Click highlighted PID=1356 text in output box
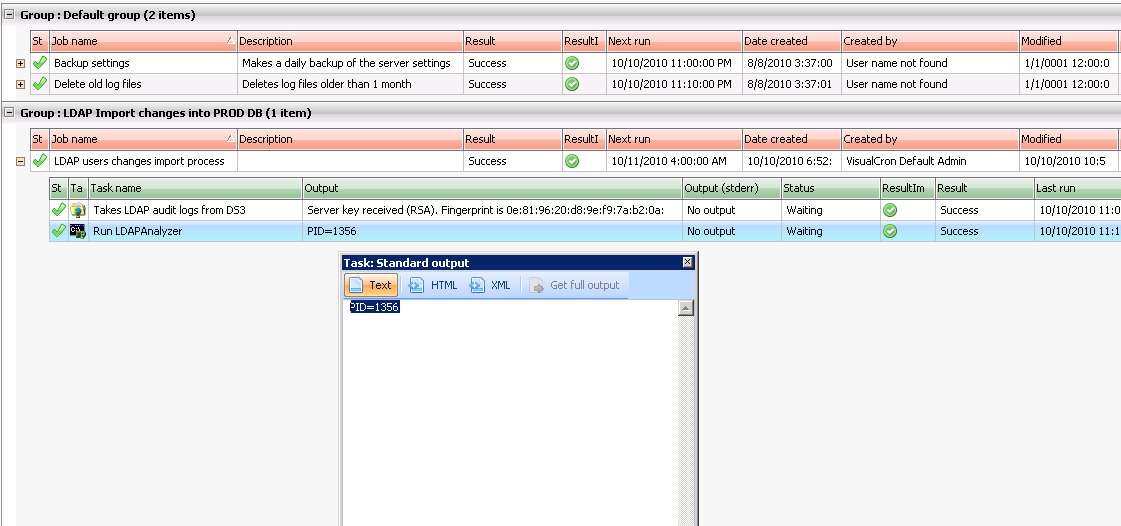 (375, 308)
